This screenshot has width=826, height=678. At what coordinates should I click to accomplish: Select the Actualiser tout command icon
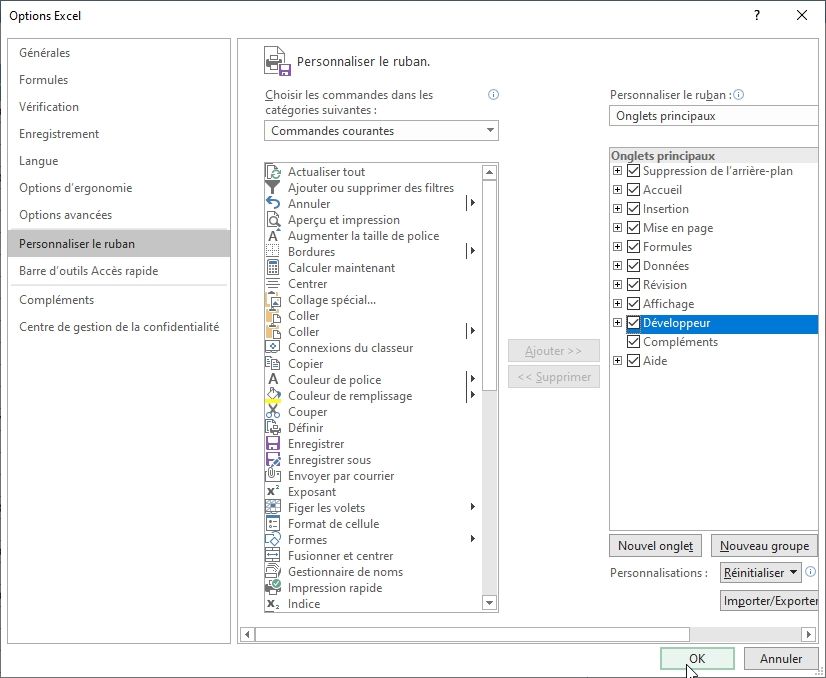click(x=273, y=172)
